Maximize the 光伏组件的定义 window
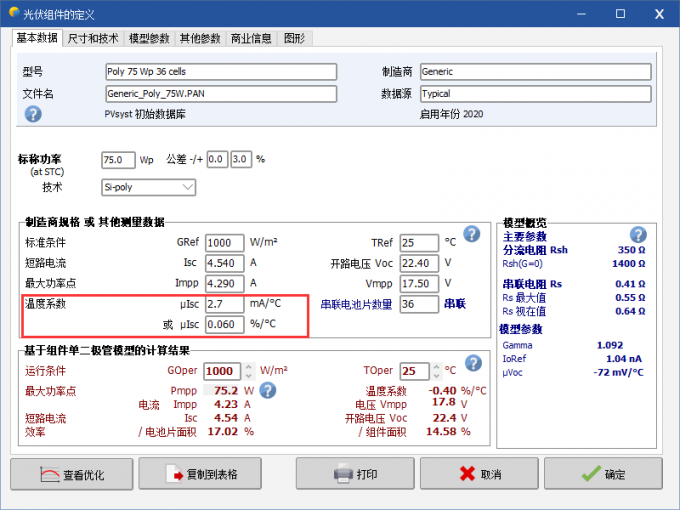680x510 pixels. pyautogui.click(x=620, y=14)
